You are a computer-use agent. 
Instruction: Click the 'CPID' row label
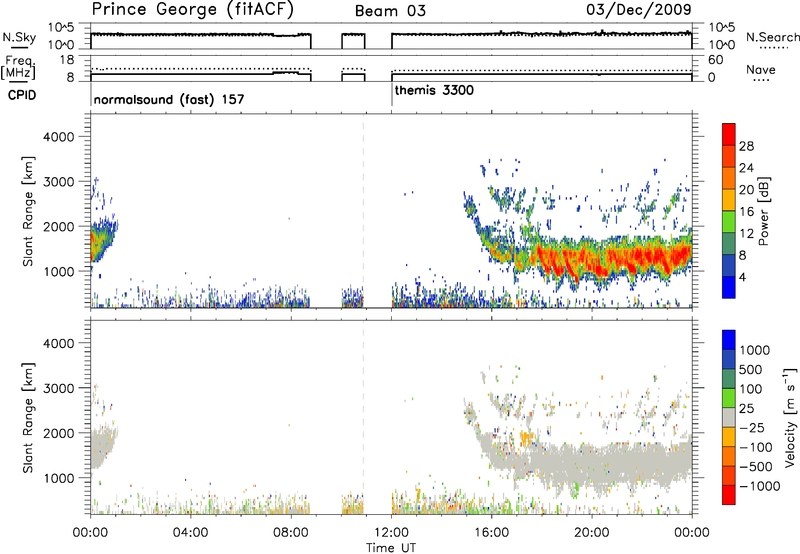click(22, 95)
